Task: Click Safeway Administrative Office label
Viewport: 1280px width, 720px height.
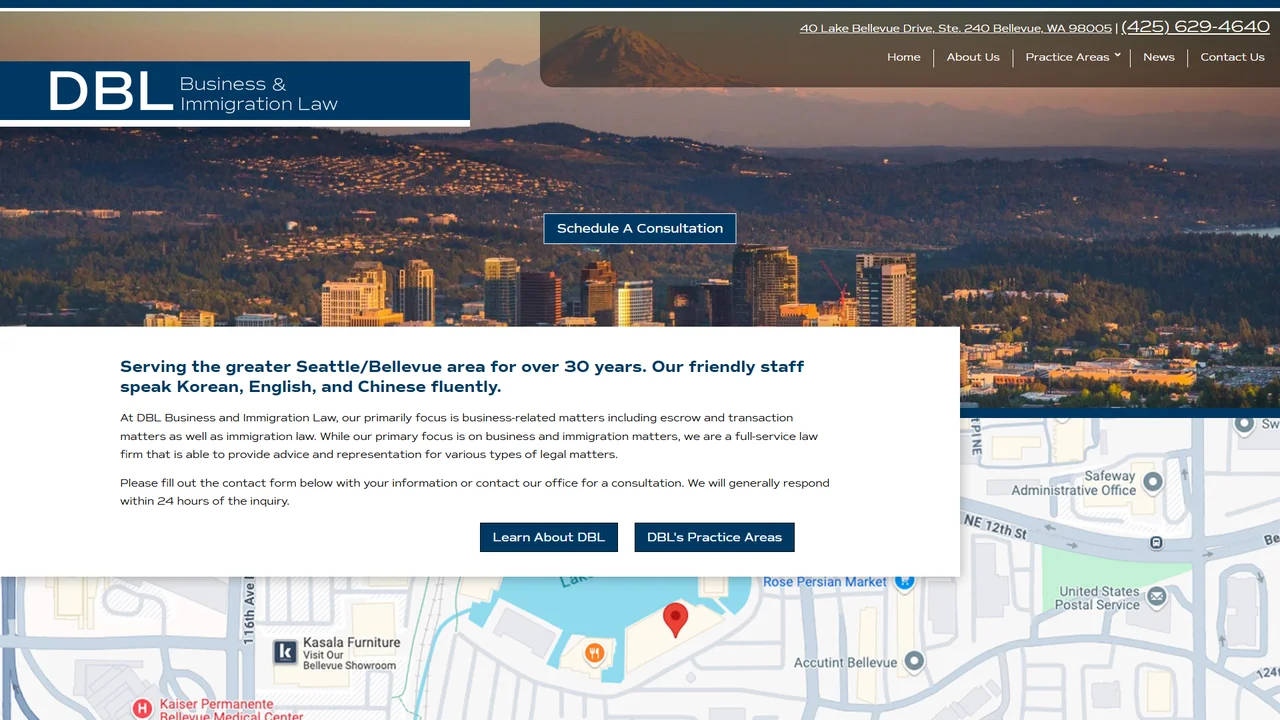Action: pyautogui.click(x=1074, y=483)
